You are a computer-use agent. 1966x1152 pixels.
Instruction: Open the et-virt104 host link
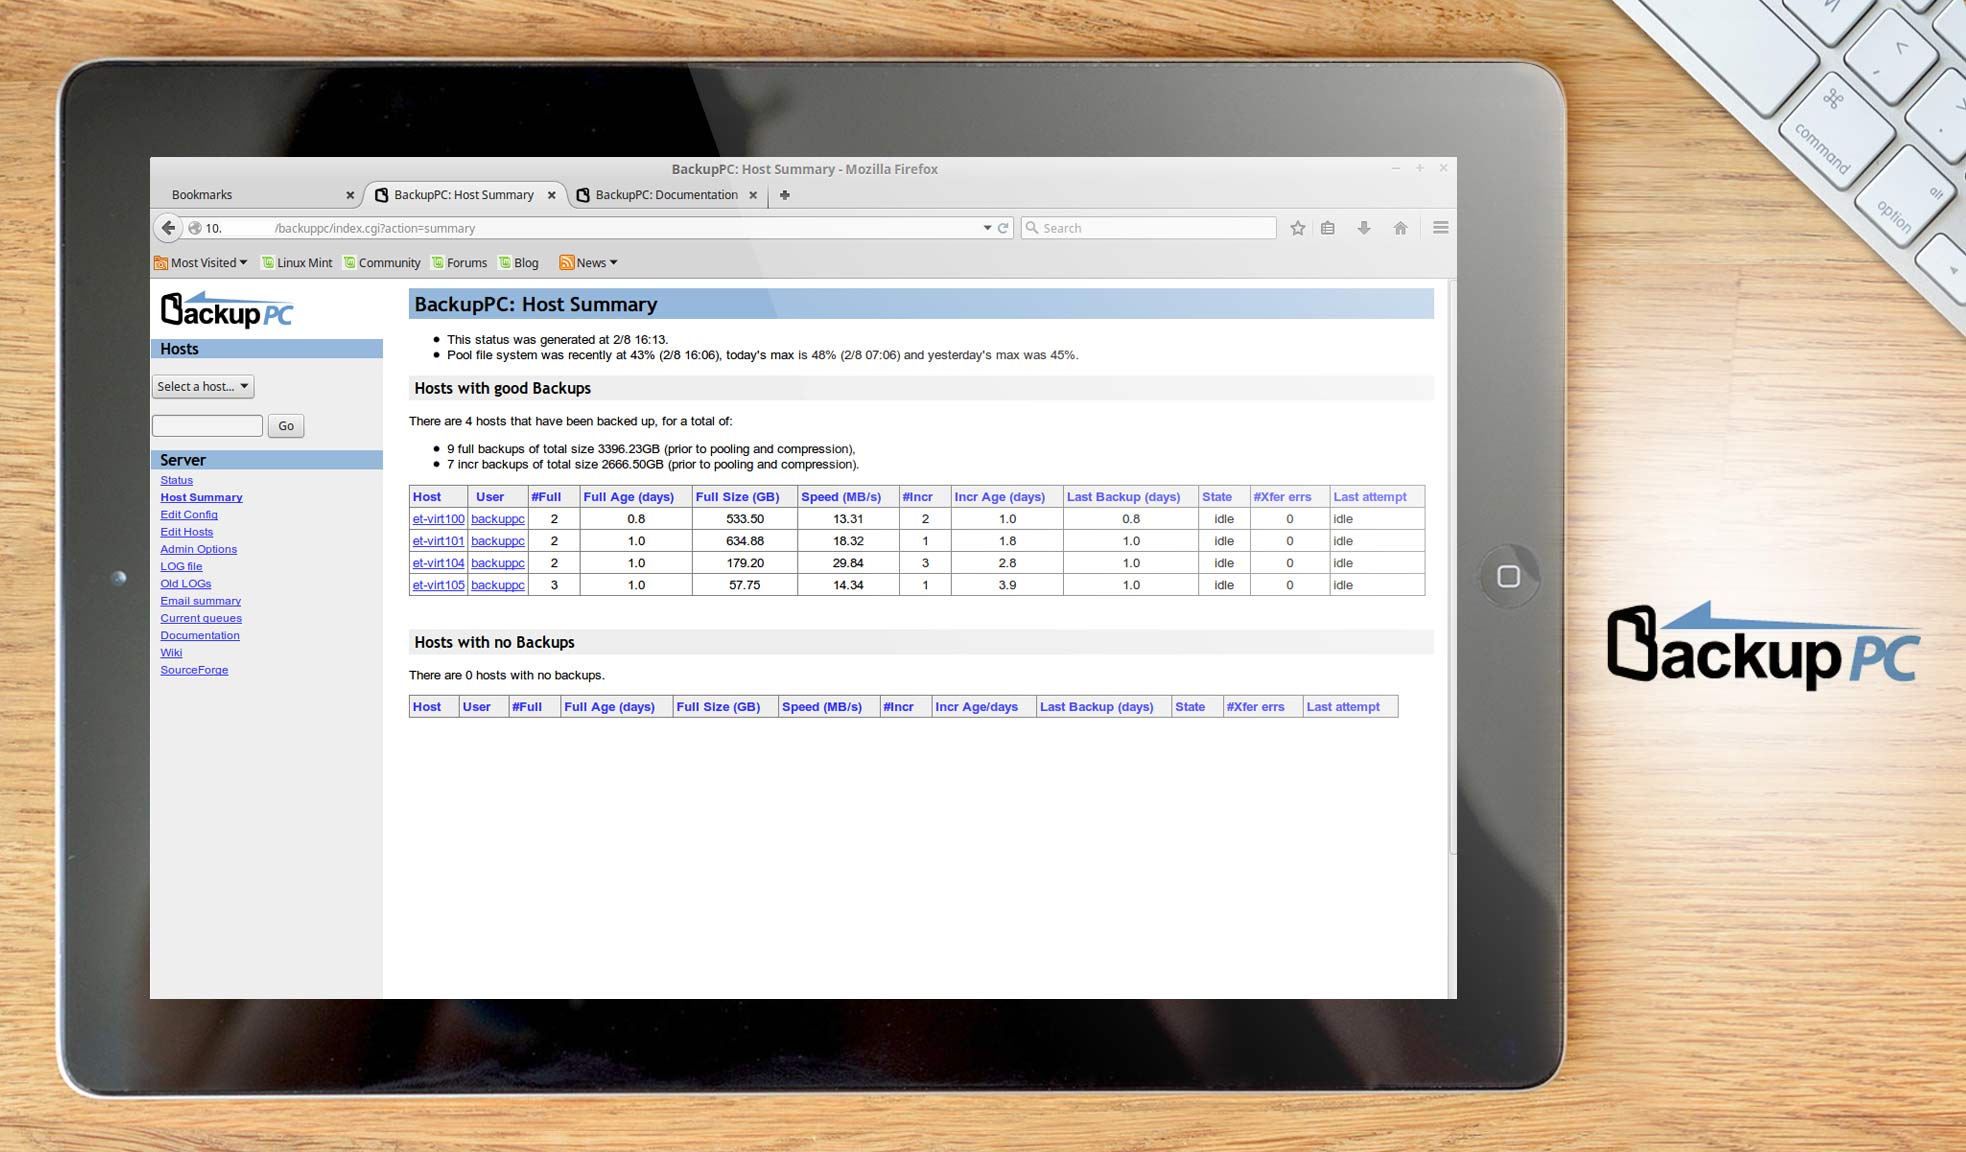(438, 563)
